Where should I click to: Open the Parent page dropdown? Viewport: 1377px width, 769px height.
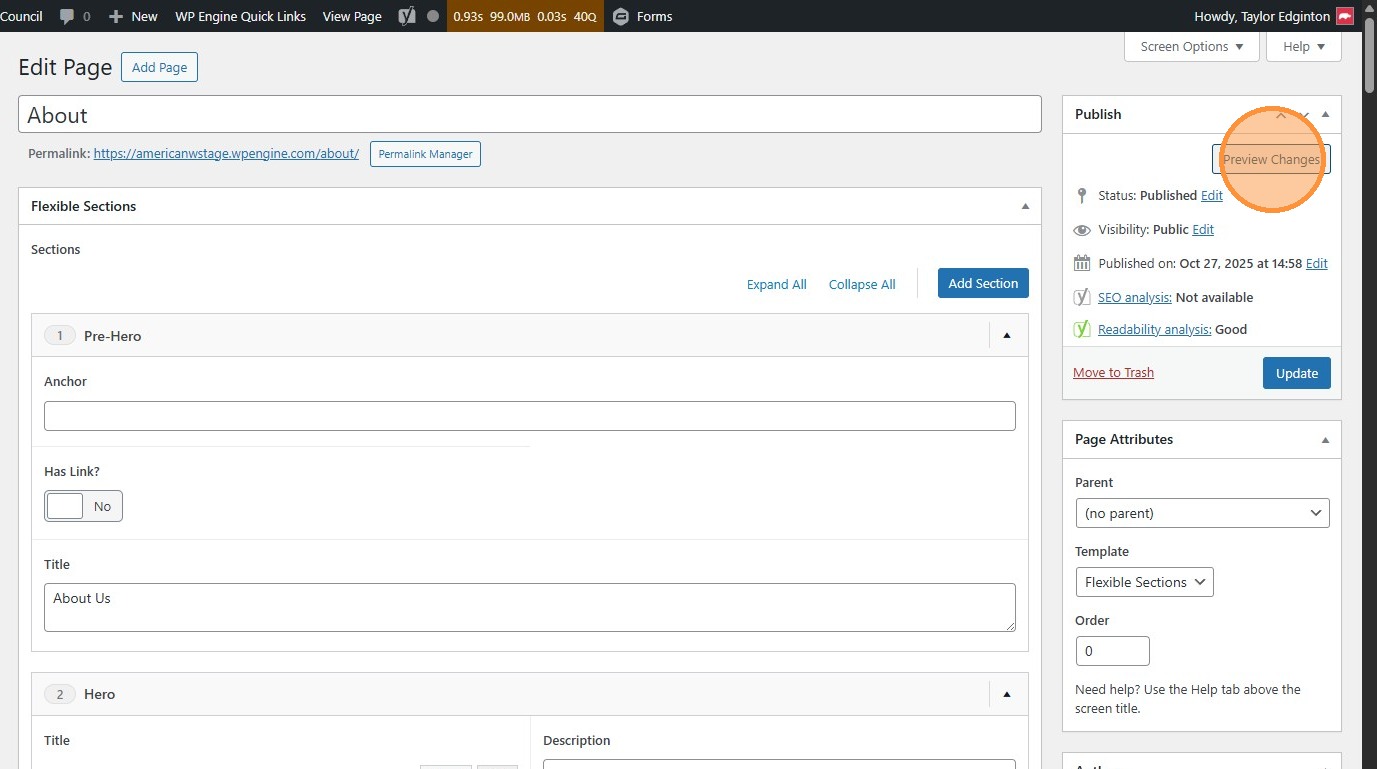point(1202,513)
